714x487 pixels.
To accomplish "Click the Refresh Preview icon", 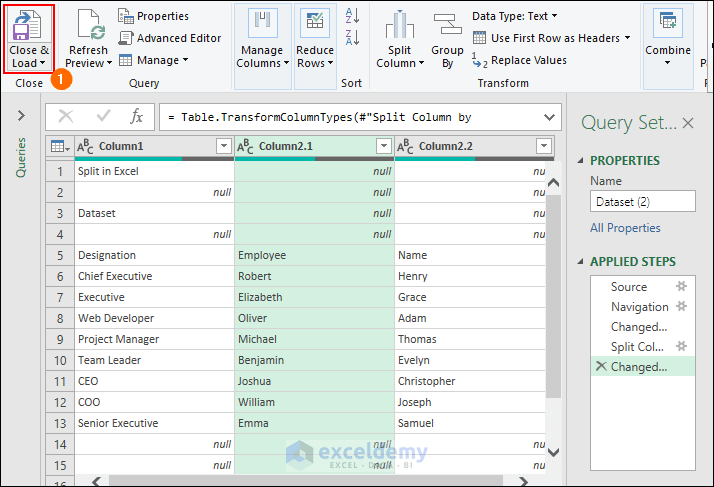I will [x=91, y=24].
